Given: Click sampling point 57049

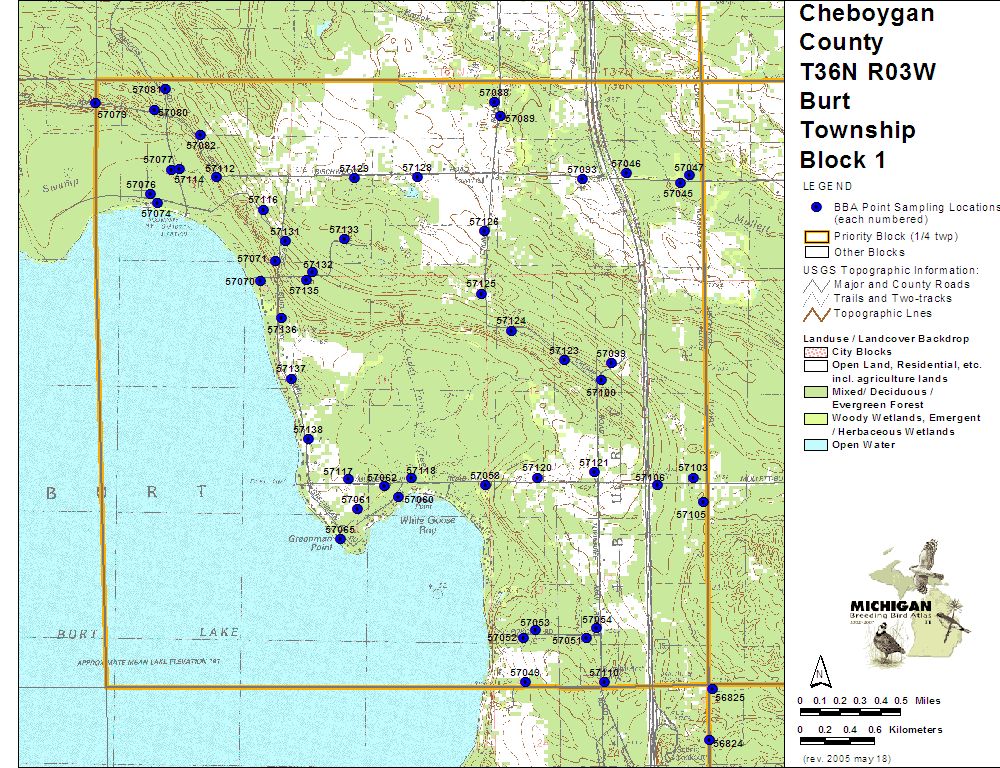Looking at the screenshot, I should pos(525,682).
